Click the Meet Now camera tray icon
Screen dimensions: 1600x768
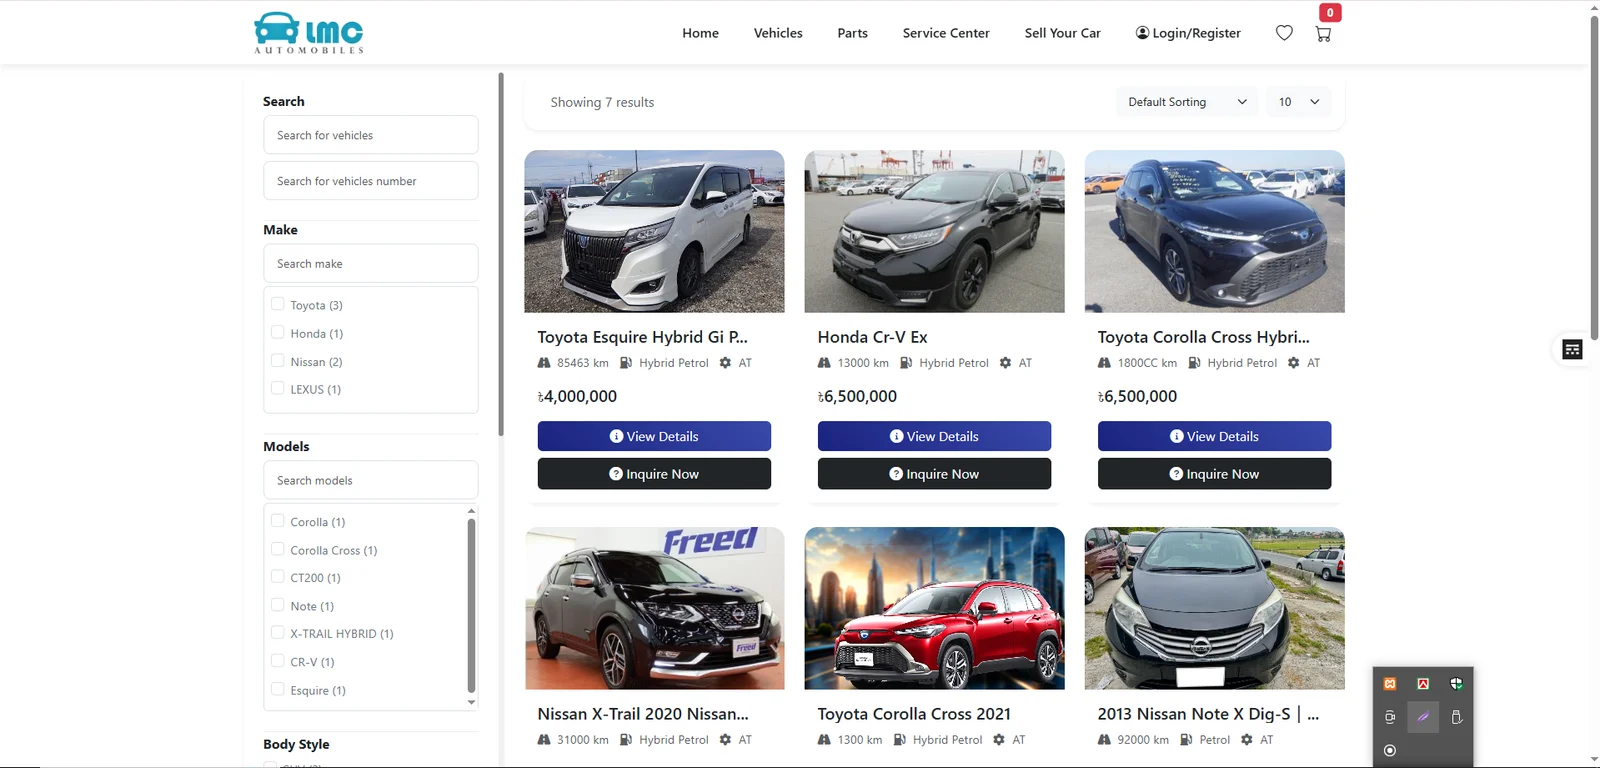(x=1390, y=717)
